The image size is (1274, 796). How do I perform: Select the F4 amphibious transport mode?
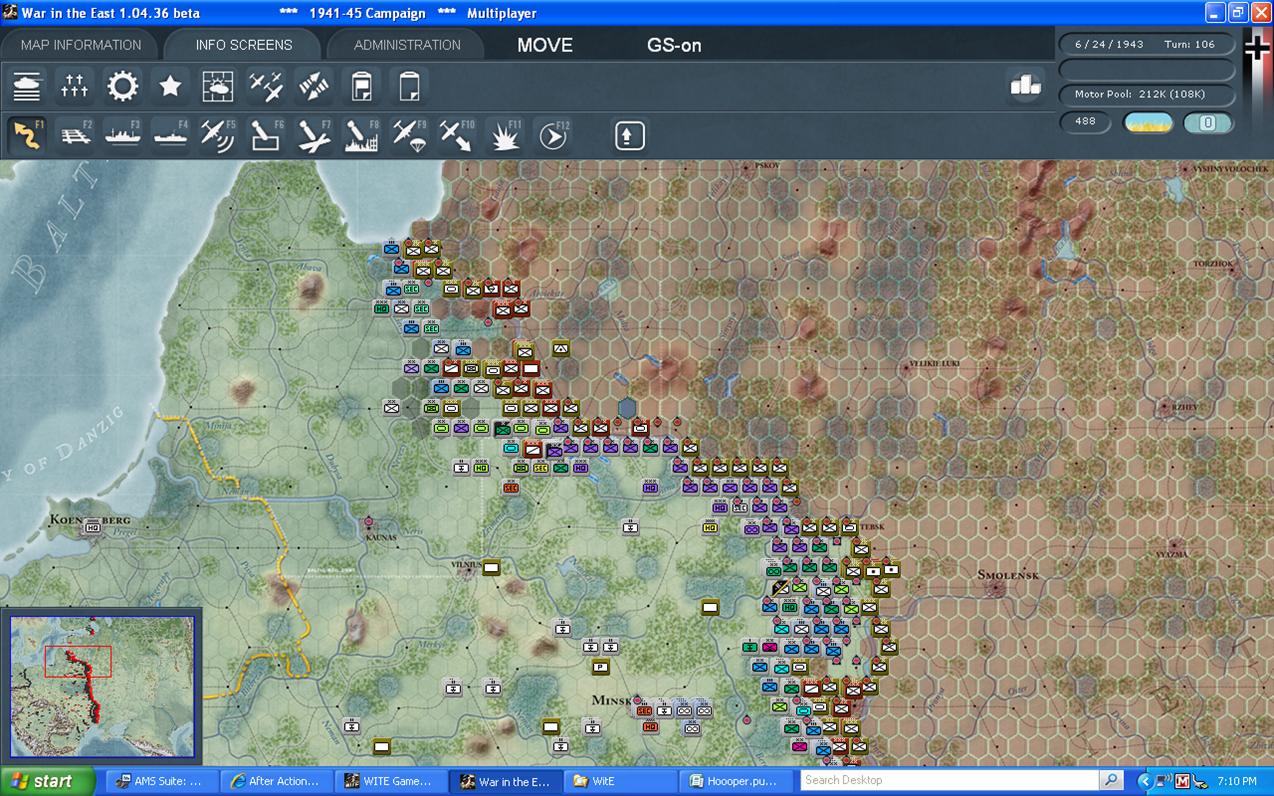point(171,135)
